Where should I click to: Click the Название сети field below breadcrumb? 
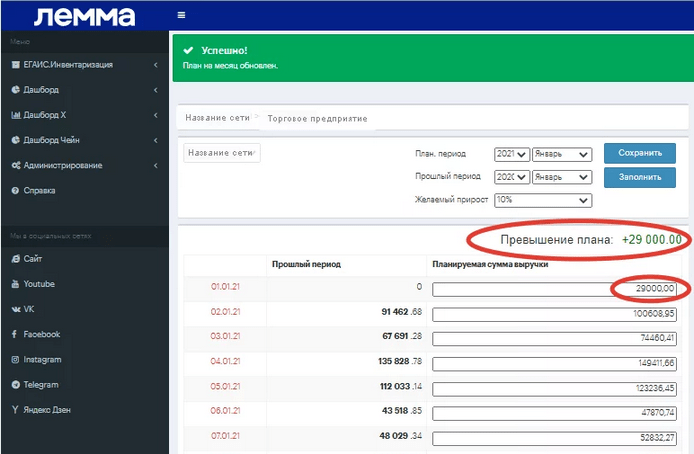222,153
